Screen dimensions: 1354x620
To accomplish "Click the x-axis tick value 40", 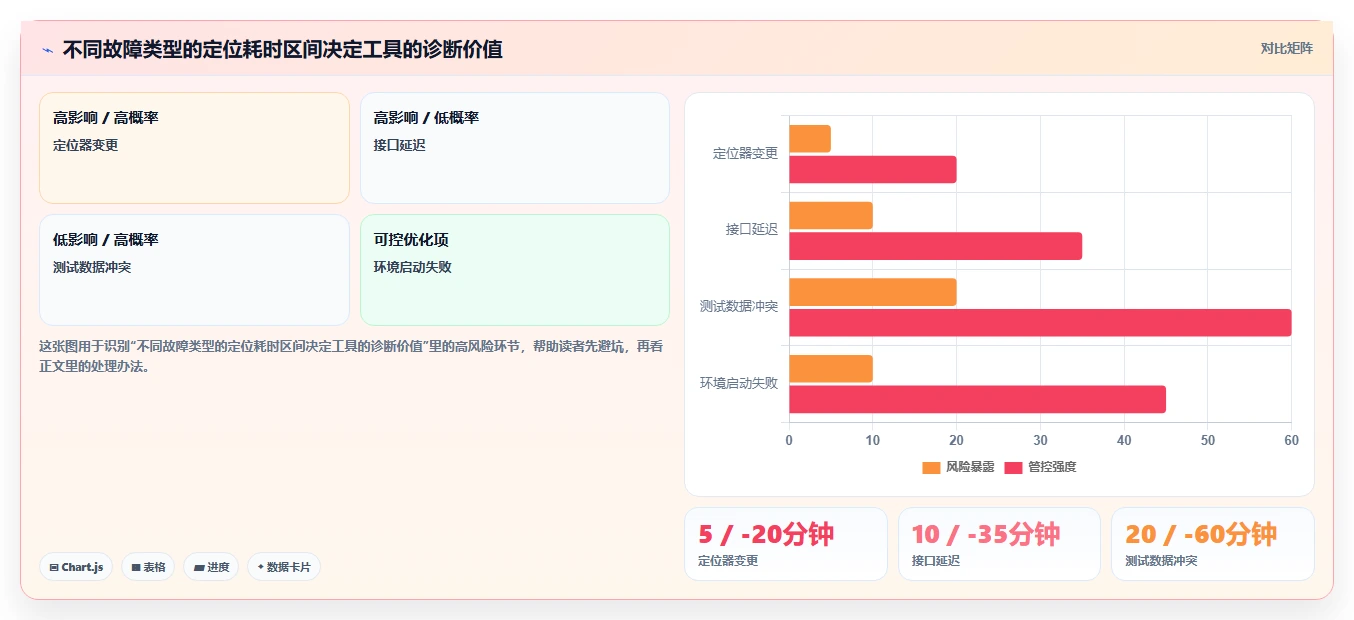I will pyautogui.click(x=1124, y=440).
